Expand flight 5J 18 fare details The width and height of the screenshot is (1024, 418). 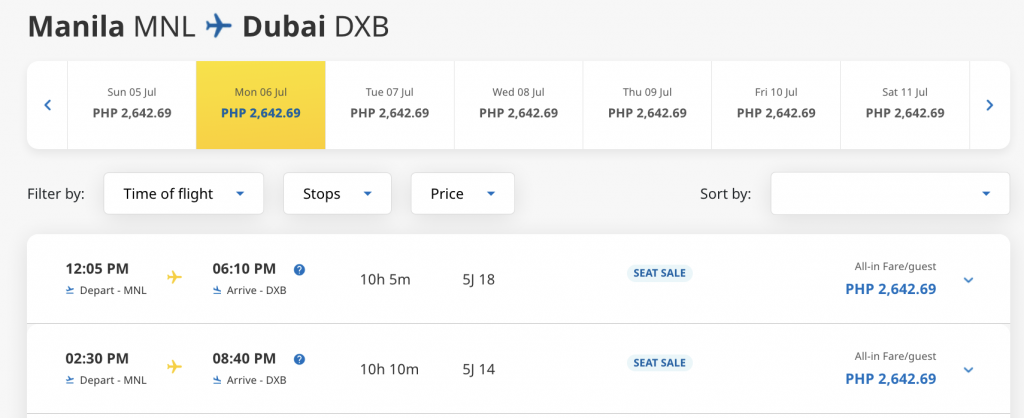(968, 280)
